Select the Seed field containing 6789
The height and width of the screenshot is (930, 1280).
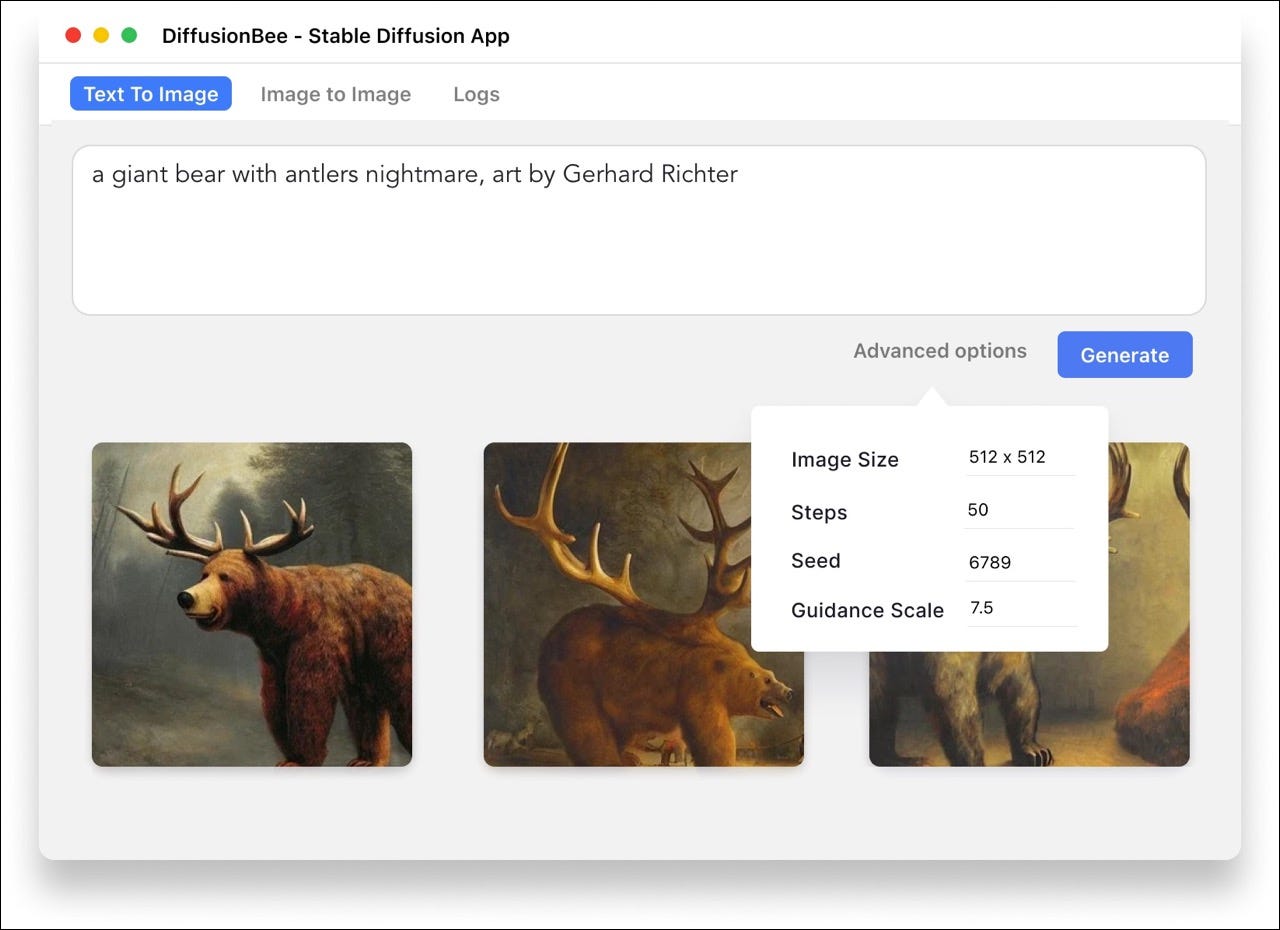pos(1018,562)
